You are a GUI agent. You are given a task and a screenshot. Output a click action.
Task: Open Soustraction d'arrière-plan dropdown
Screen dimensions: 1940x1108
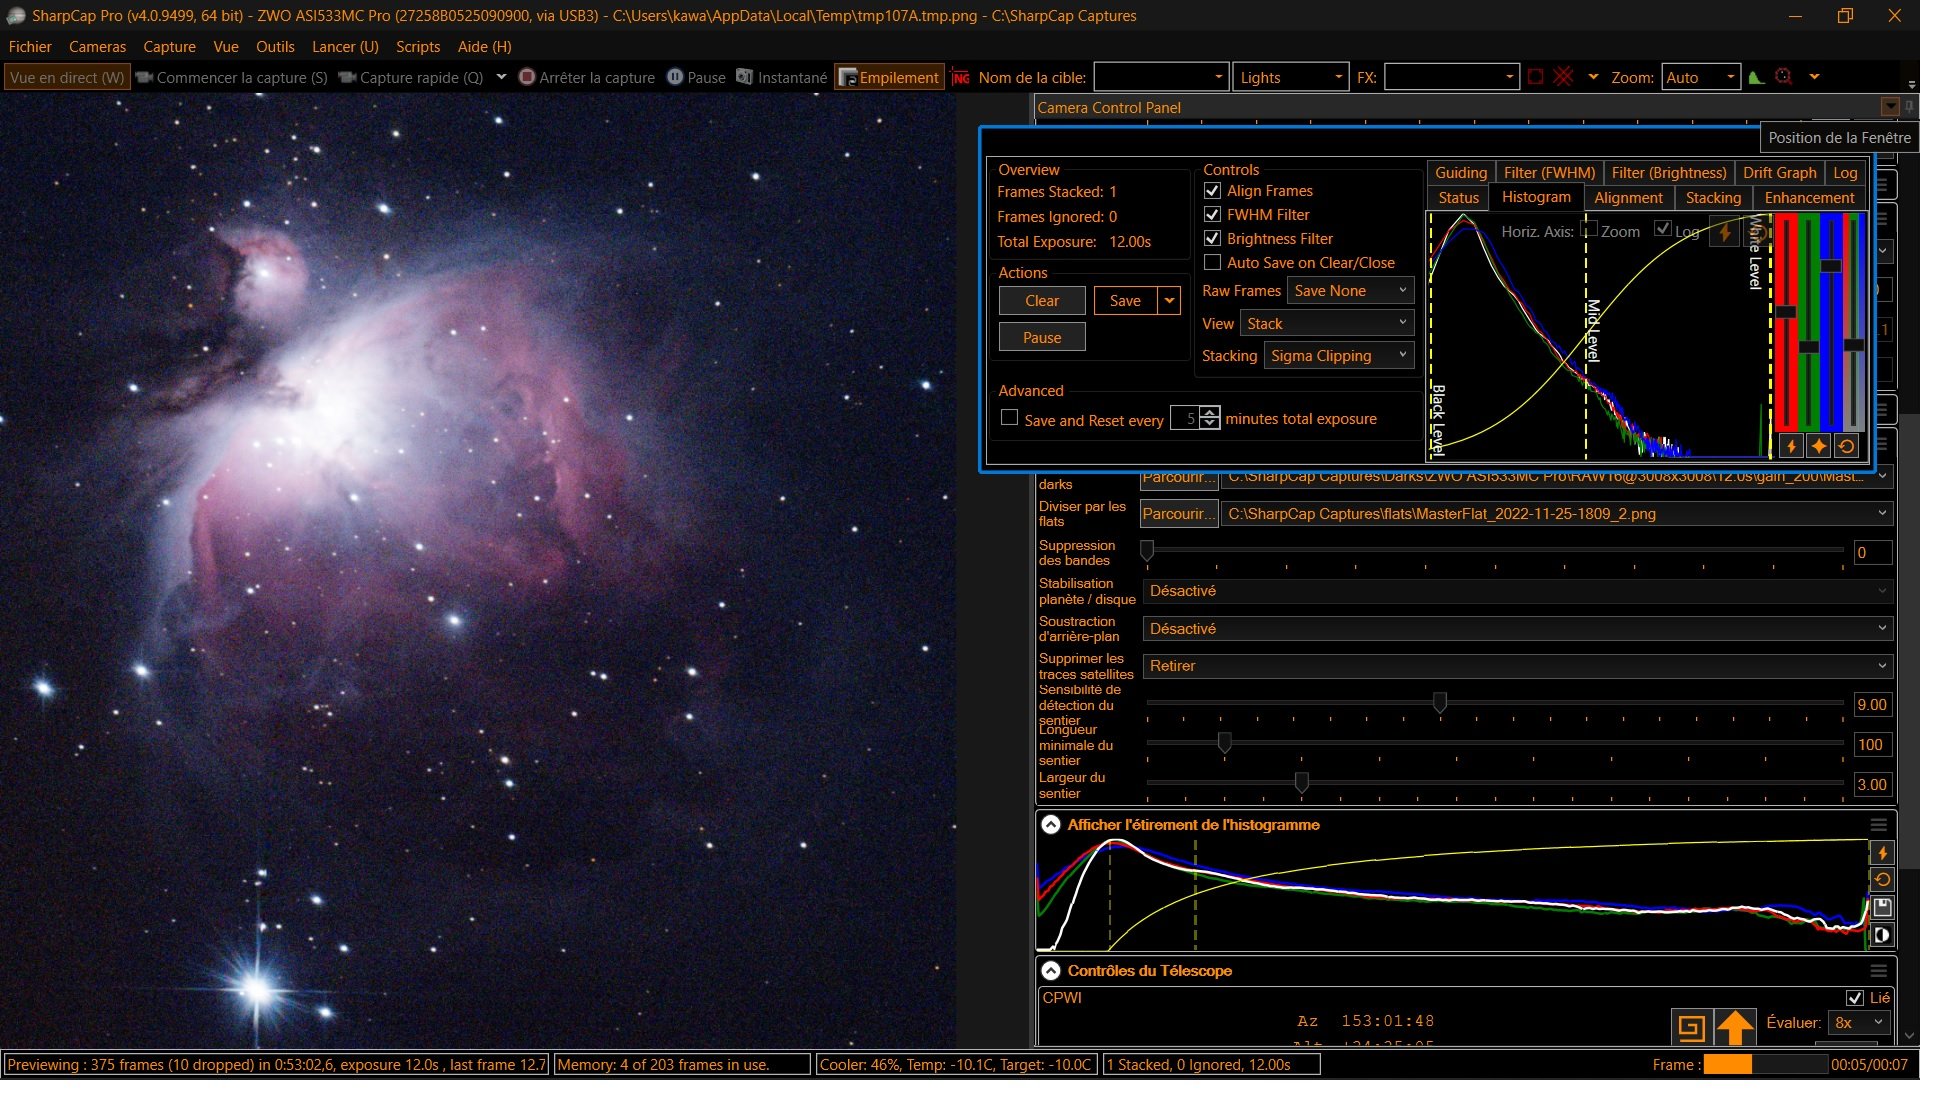[1516, 628]
